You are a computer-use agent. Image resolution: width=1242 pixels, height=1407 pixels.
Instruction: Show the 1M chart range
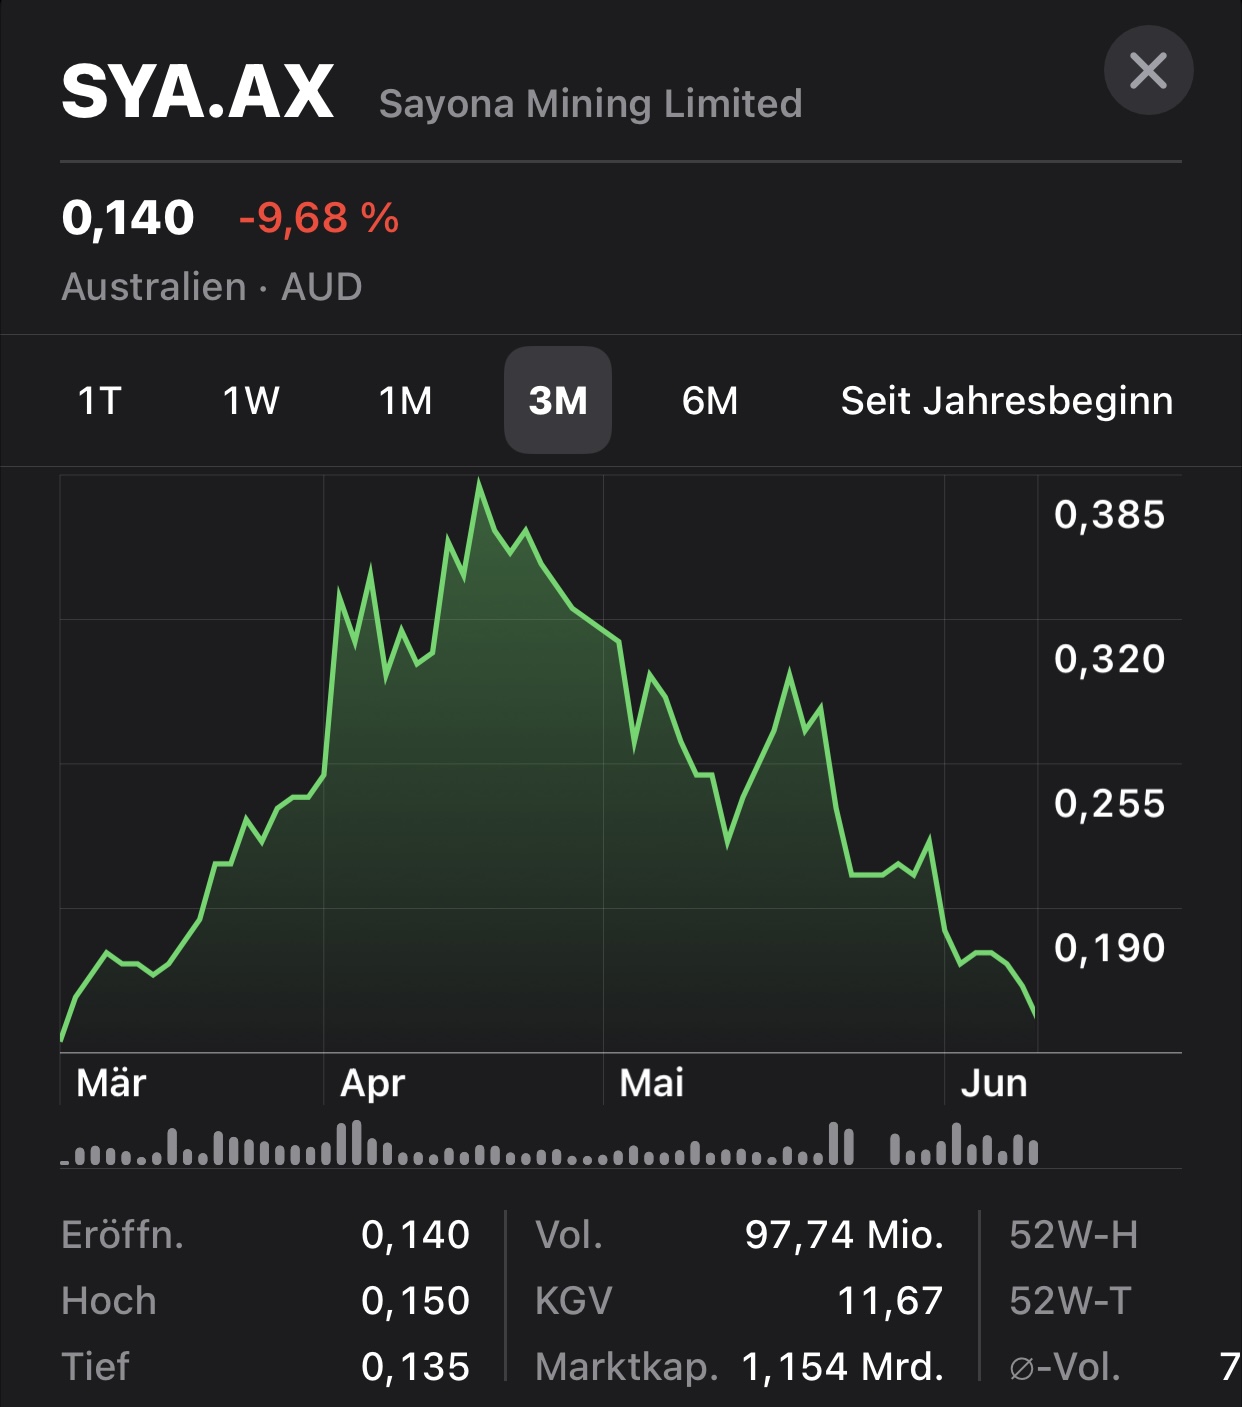405,401
